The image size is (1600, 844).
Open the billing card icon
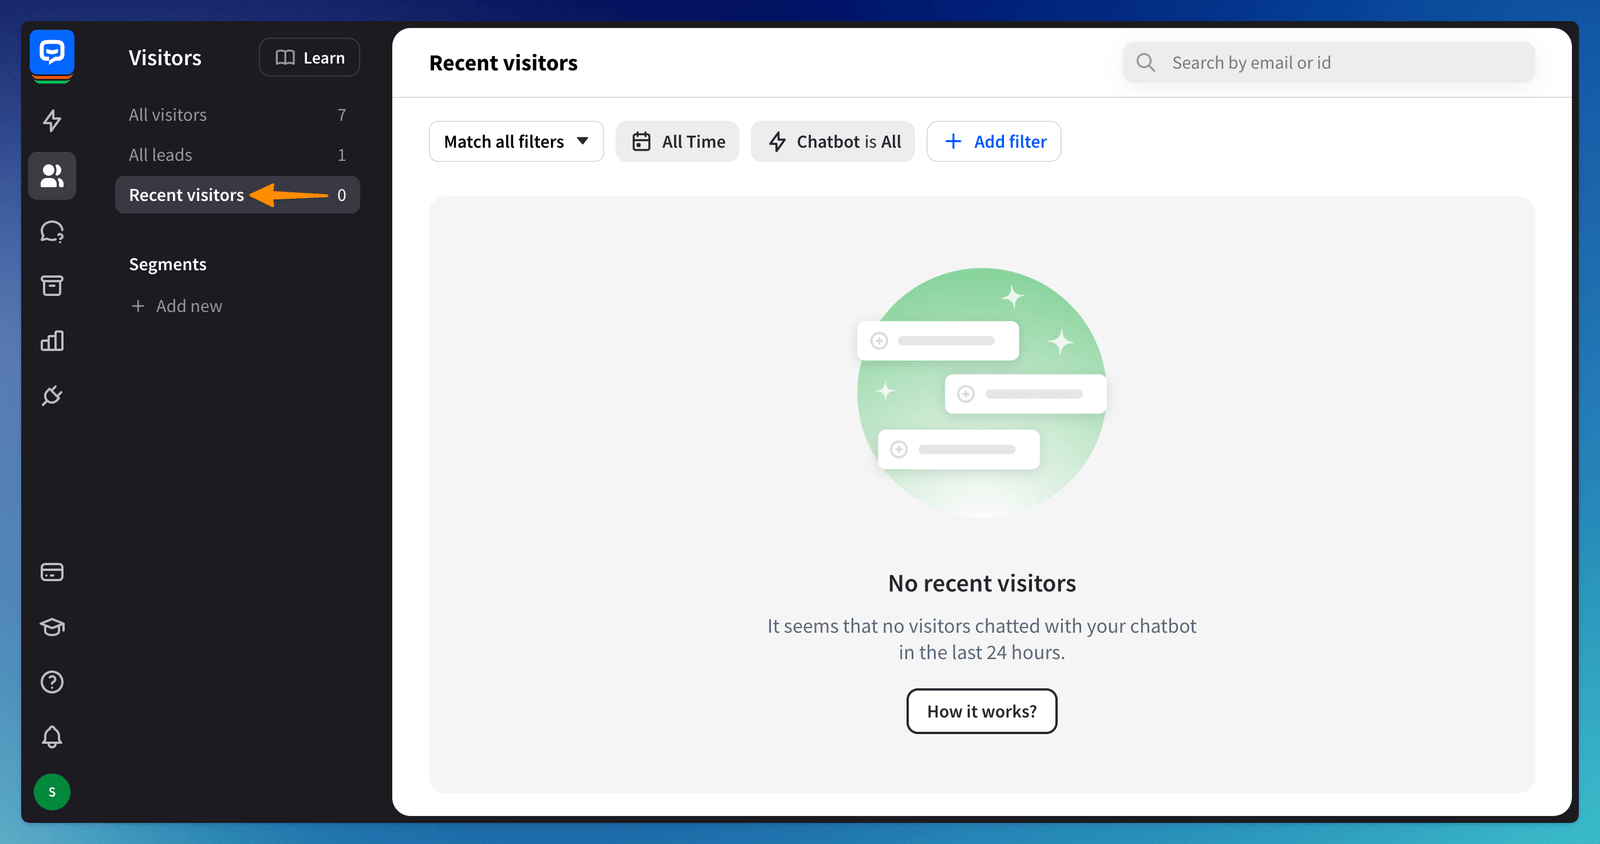(x=52, y=572)
